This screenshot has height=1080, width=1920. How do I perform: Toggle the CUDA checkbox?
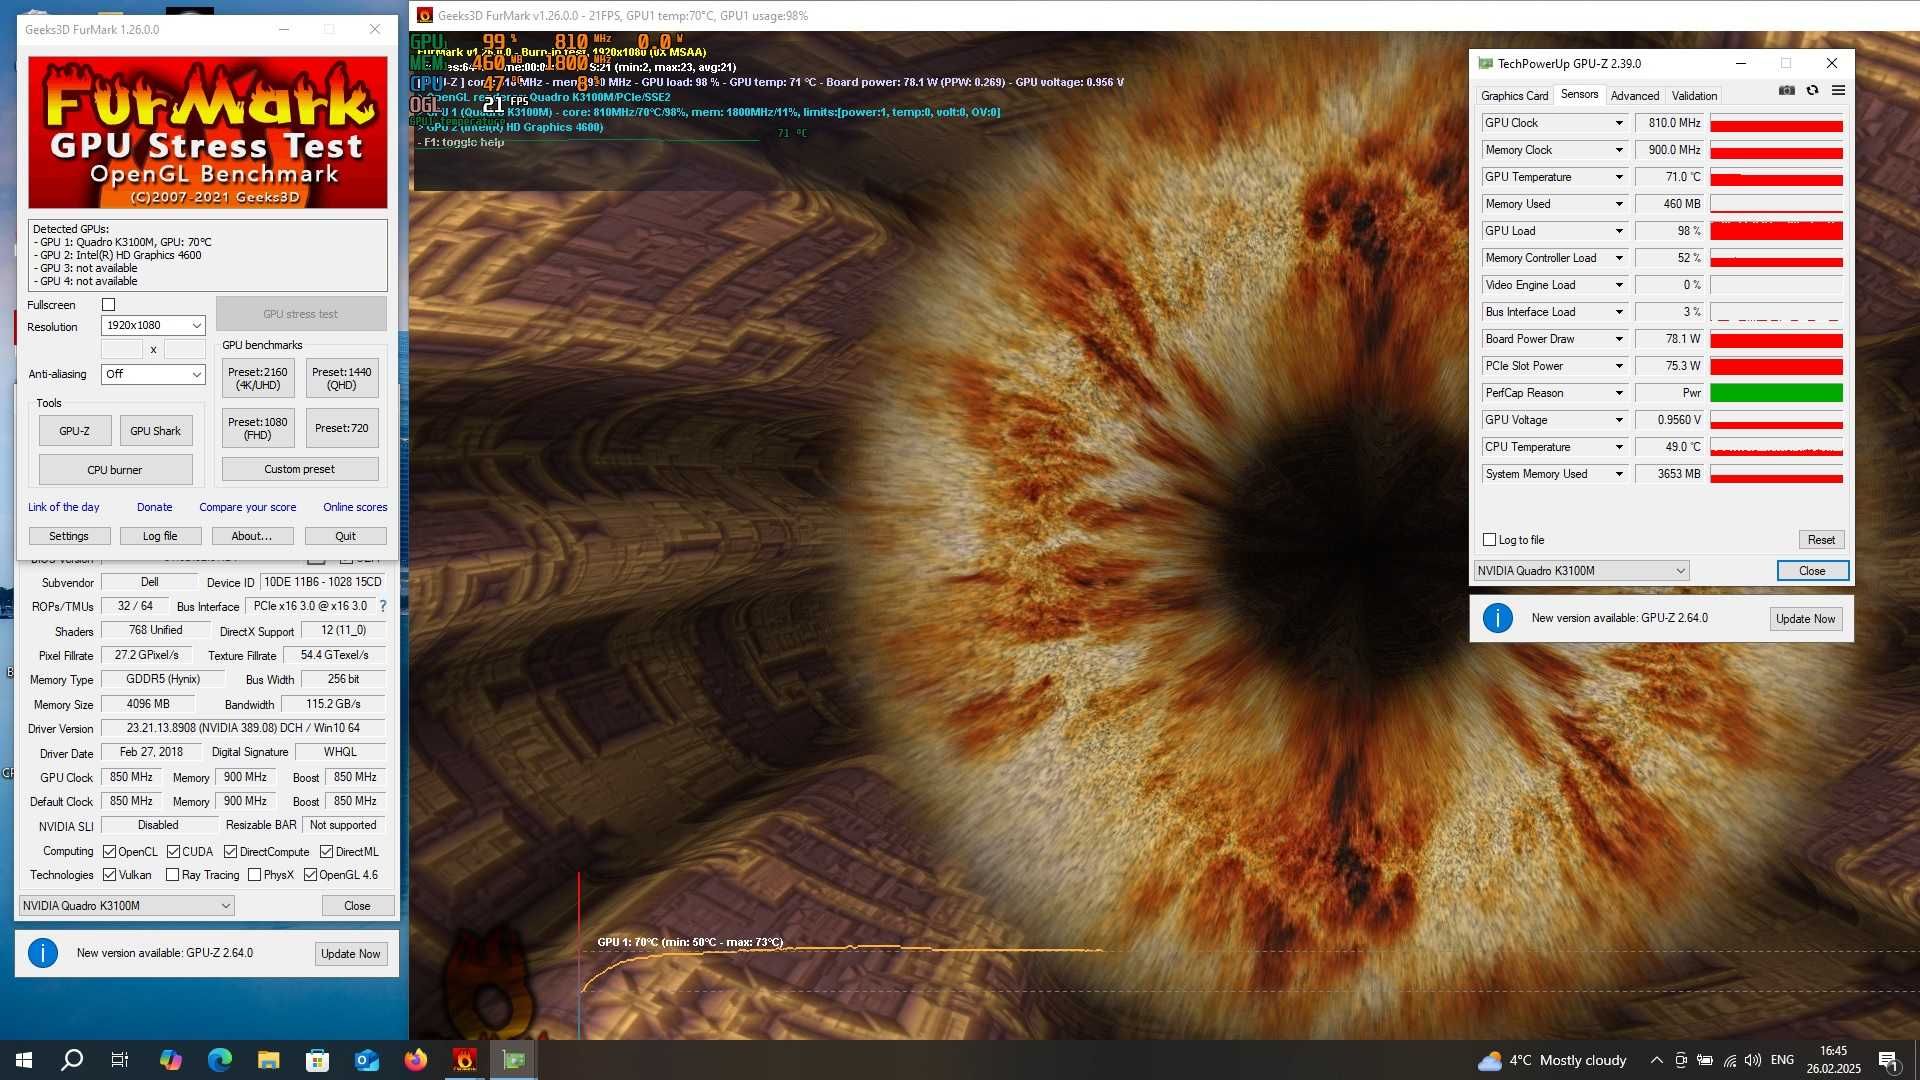coord(173,852)
